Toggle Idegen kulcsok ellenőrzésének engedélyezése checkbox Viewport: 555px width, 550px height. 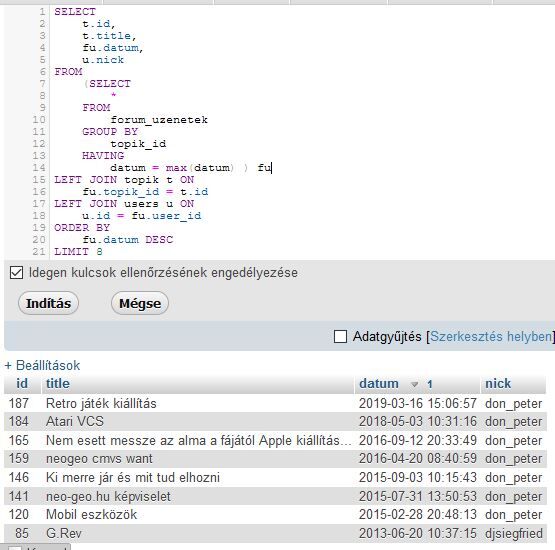click(16, 273)
